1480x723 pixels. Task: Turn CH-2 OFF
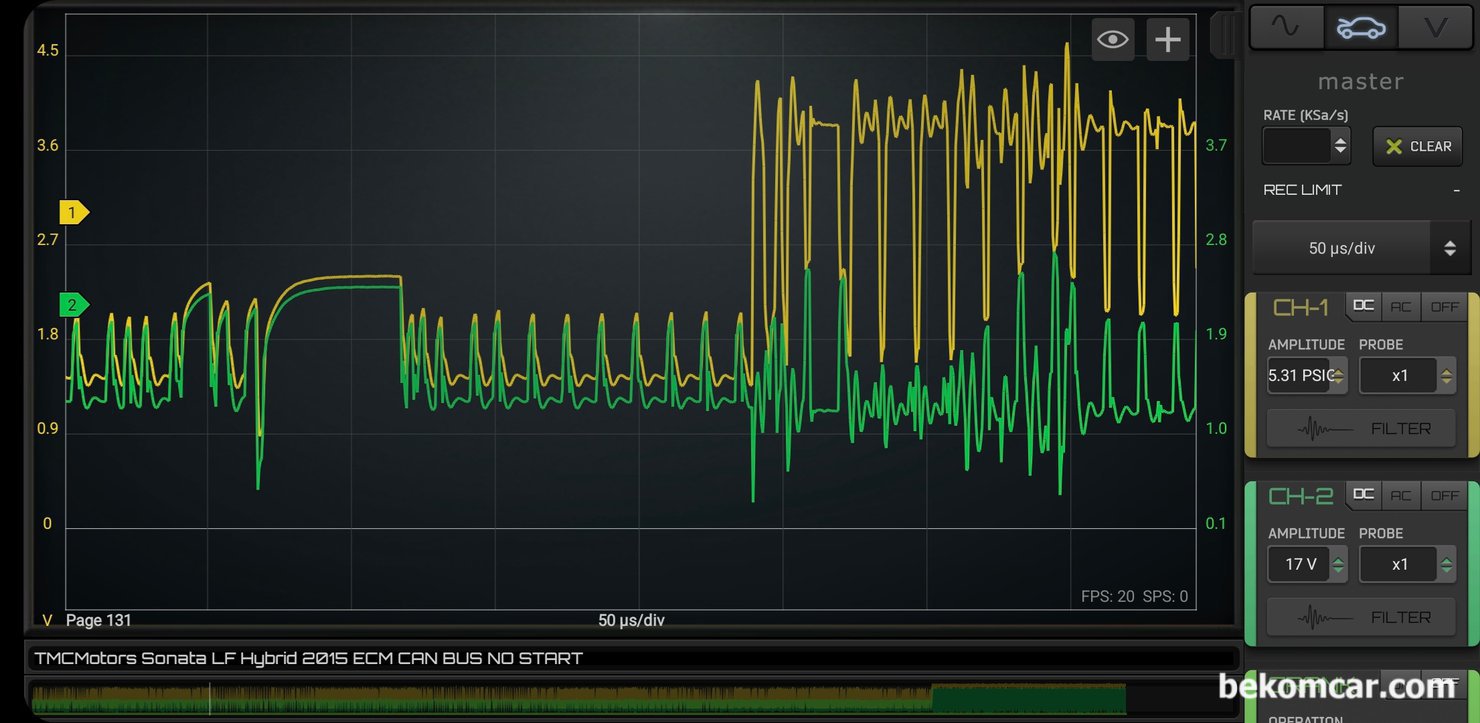(x=1444, y=495)
